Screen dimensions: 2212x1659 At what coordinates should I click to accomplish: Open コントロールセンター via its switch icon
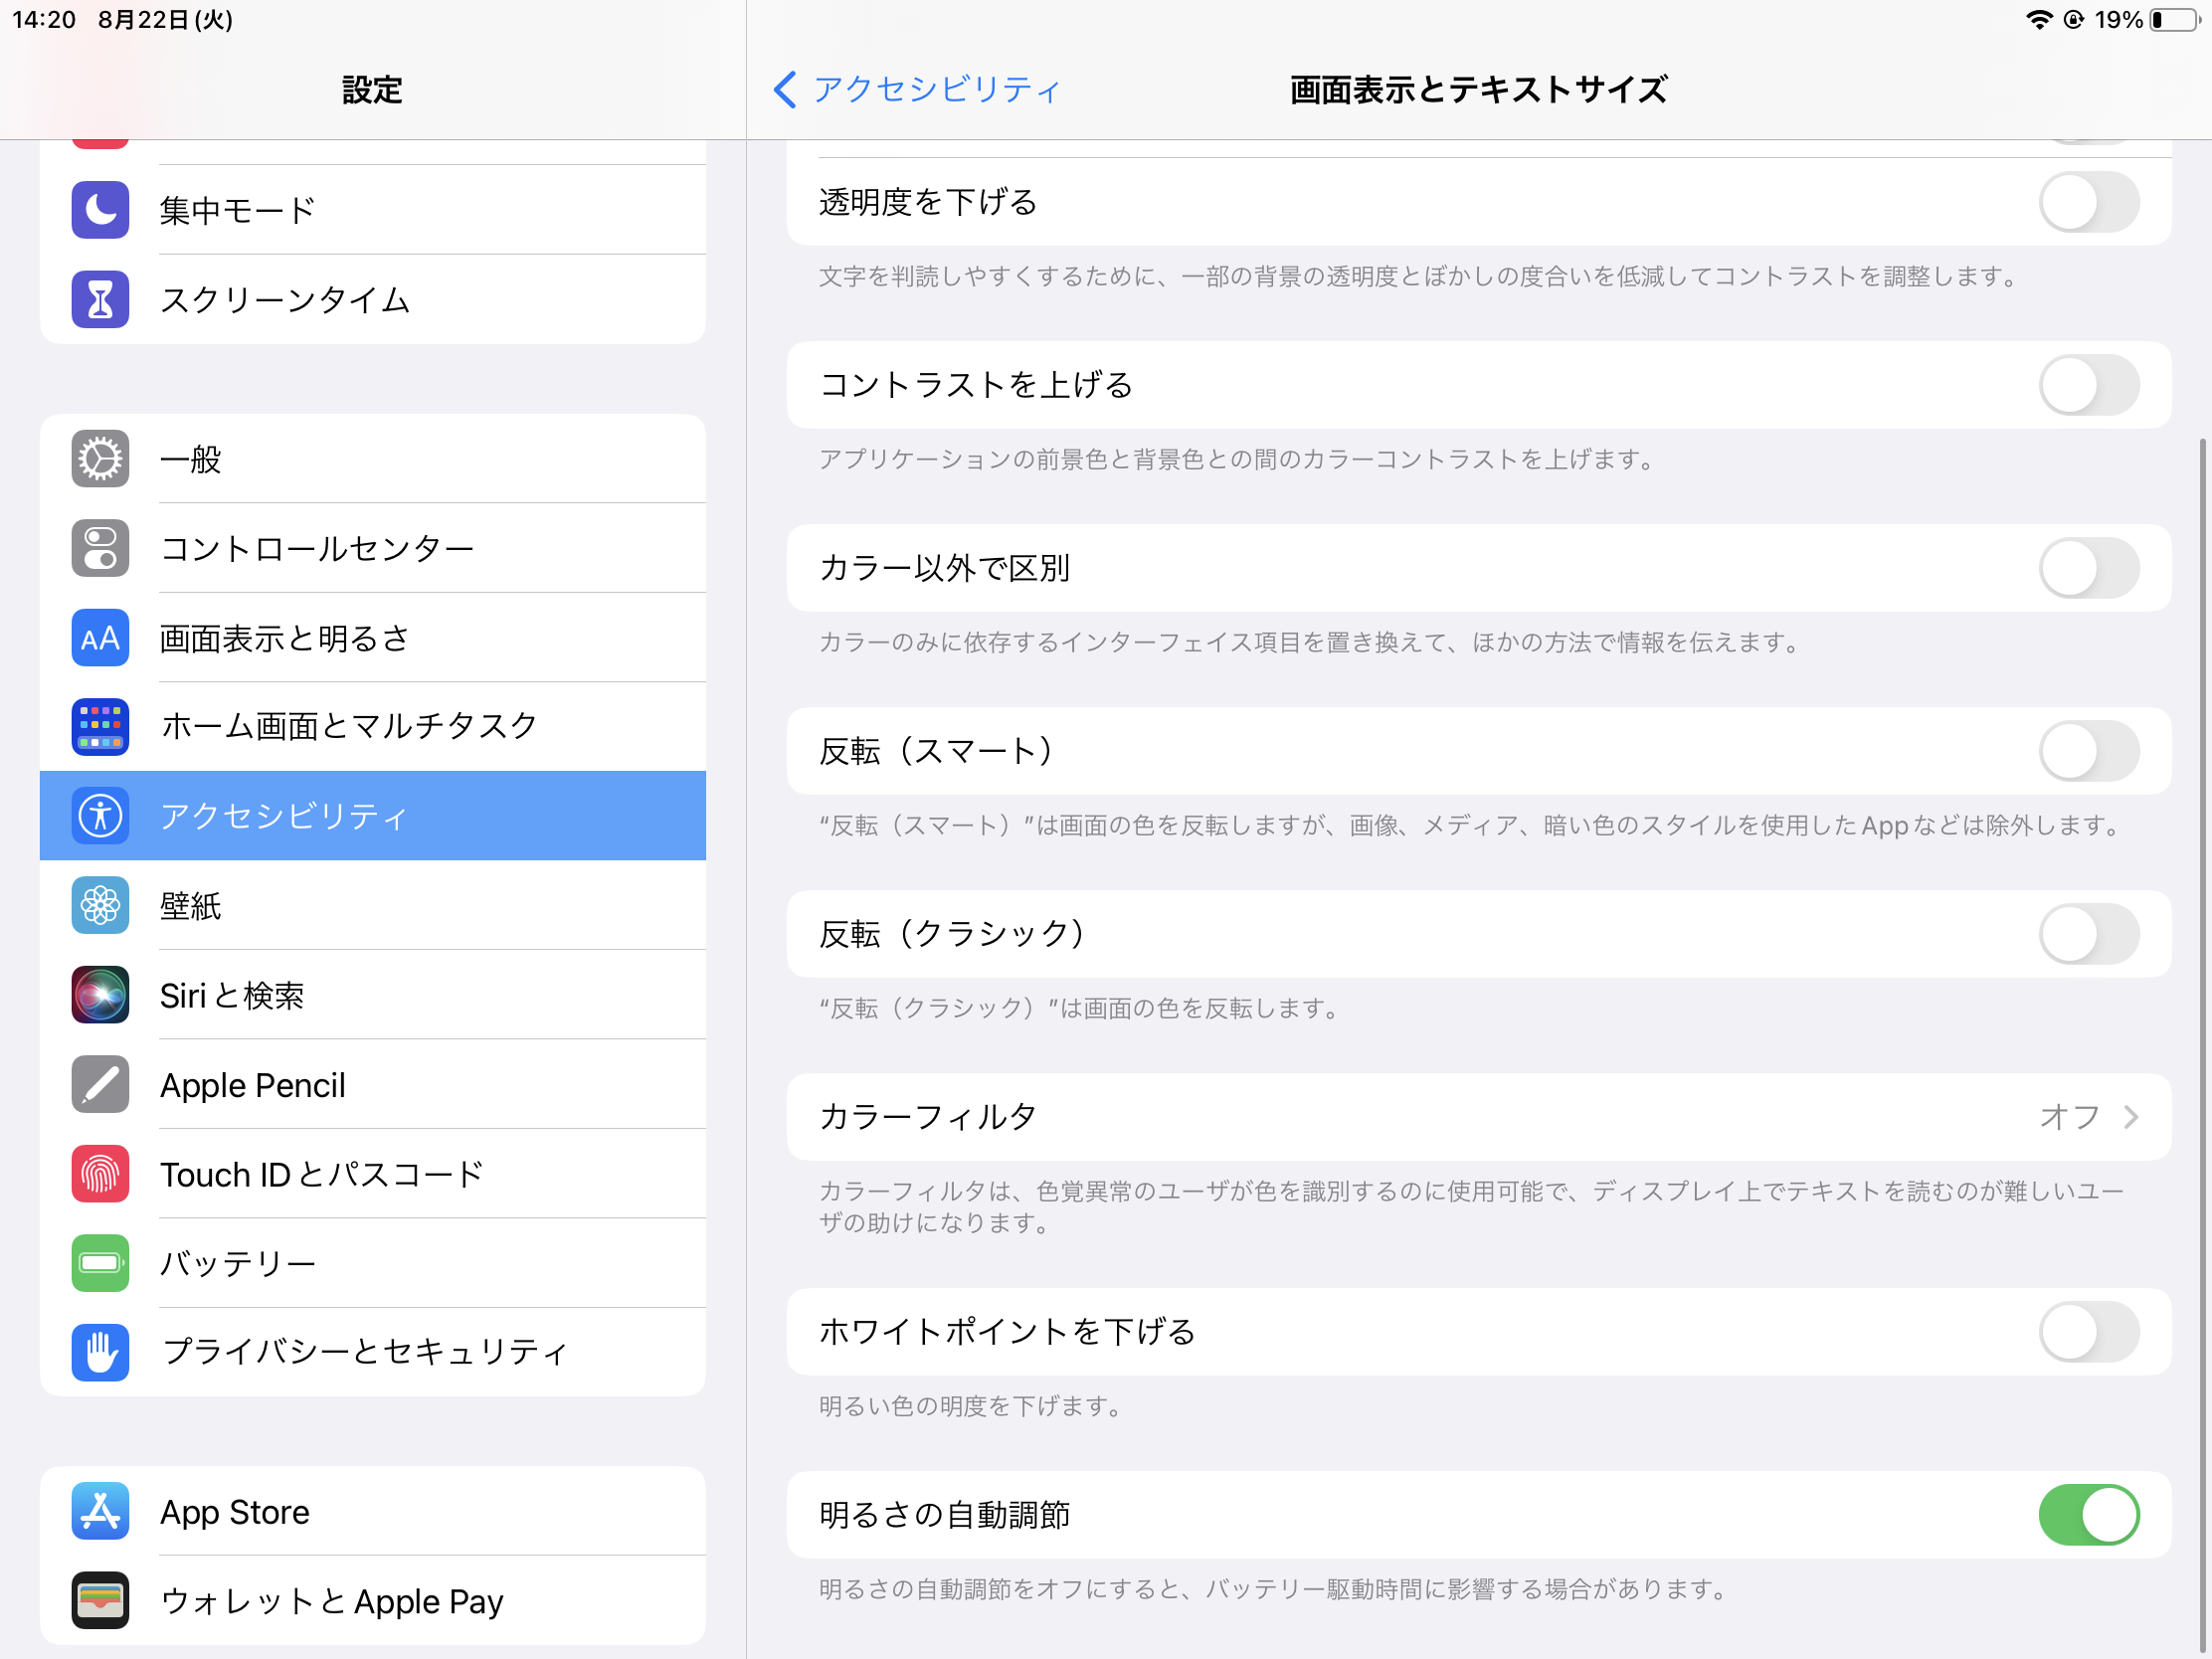tap(100, 548)
